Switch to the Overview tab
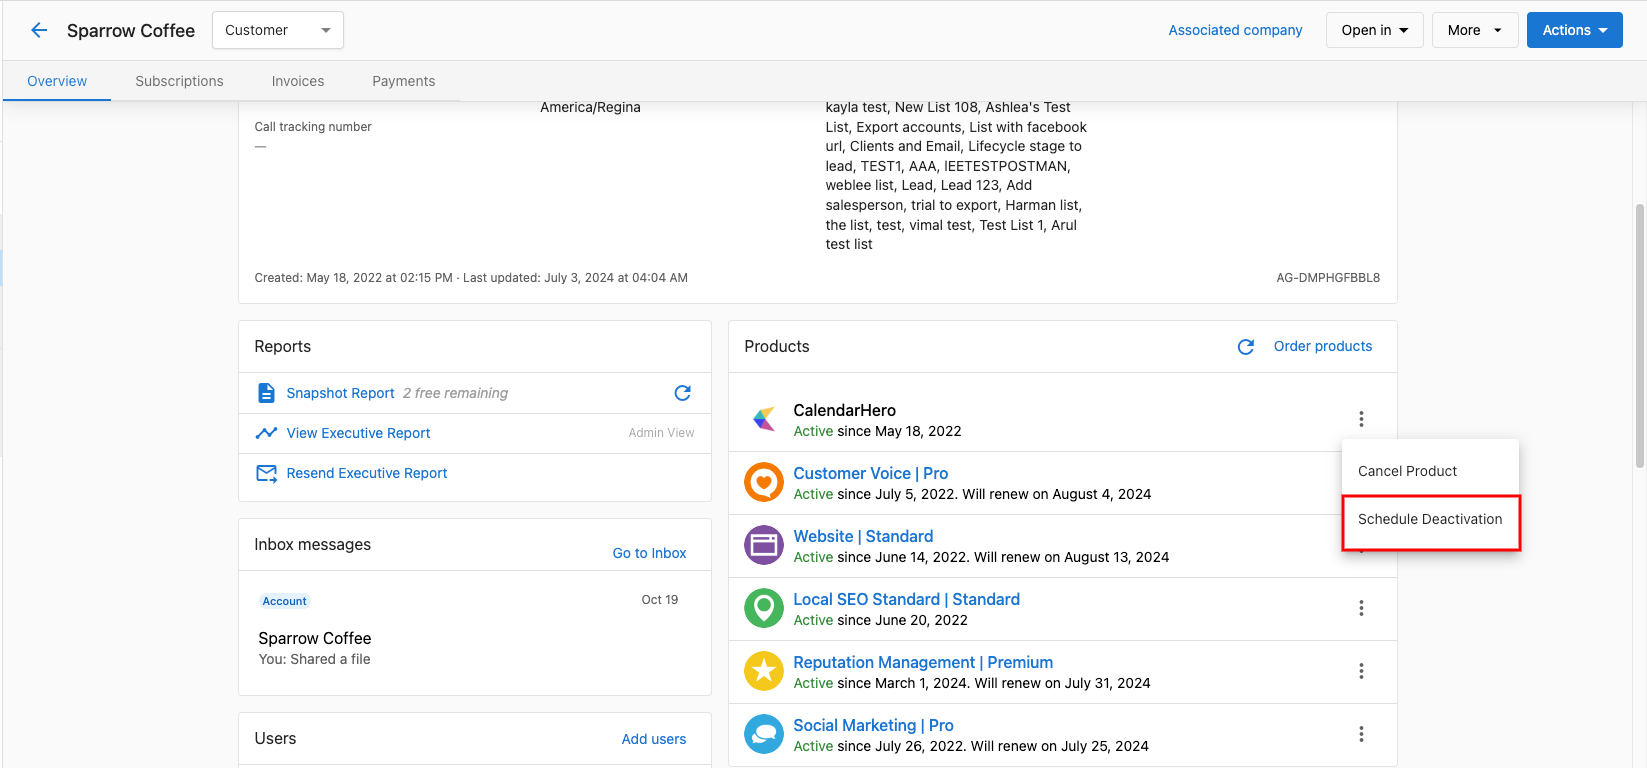 coord(57,81)
